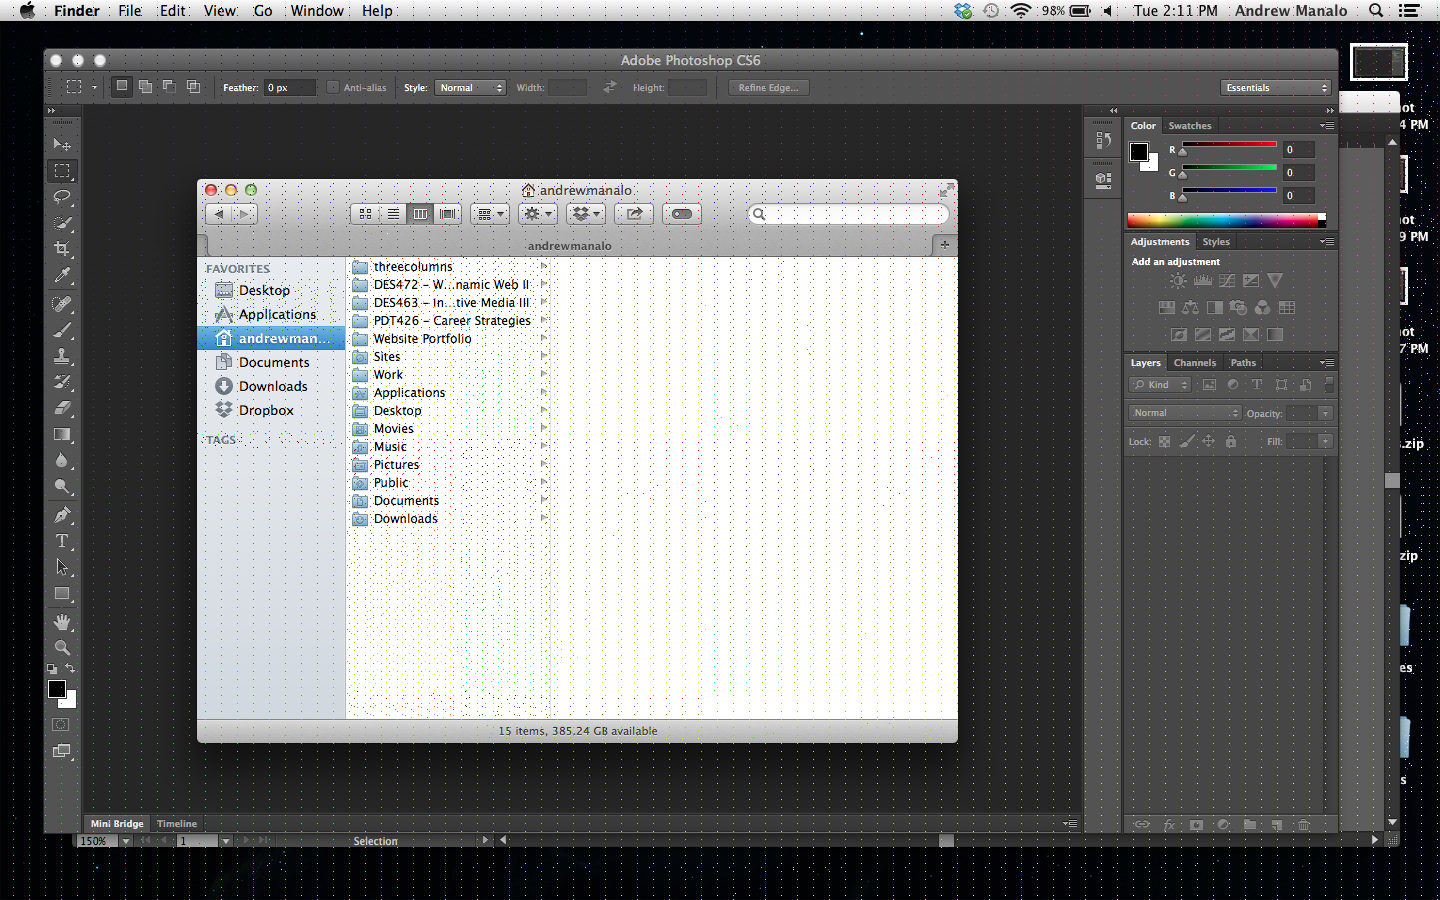Switch Finder window to icon view
The image size is (1440, 900).
click(365, 214)
